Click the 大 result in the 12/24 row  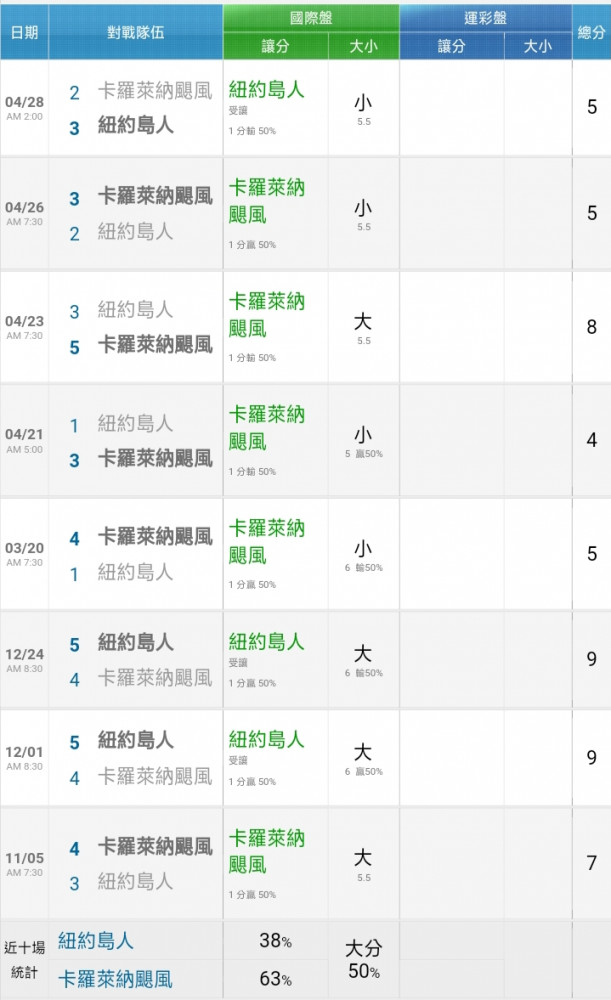pyautogui.click(x=363, y=654)
